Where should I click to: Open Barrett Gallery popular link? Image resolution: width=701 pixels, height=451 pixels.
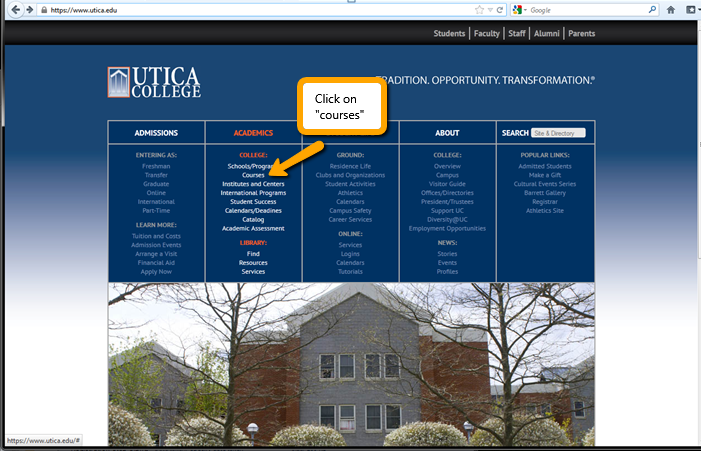[545, 193]
